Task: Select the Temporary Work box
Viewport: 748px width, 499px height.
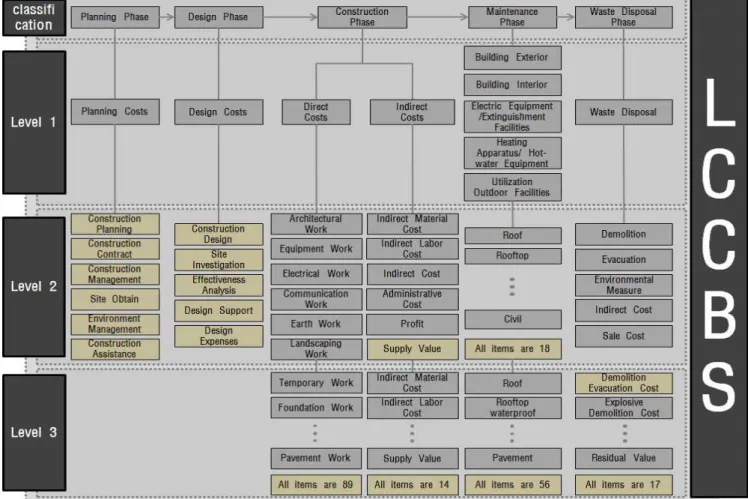Action: point(316,383)
